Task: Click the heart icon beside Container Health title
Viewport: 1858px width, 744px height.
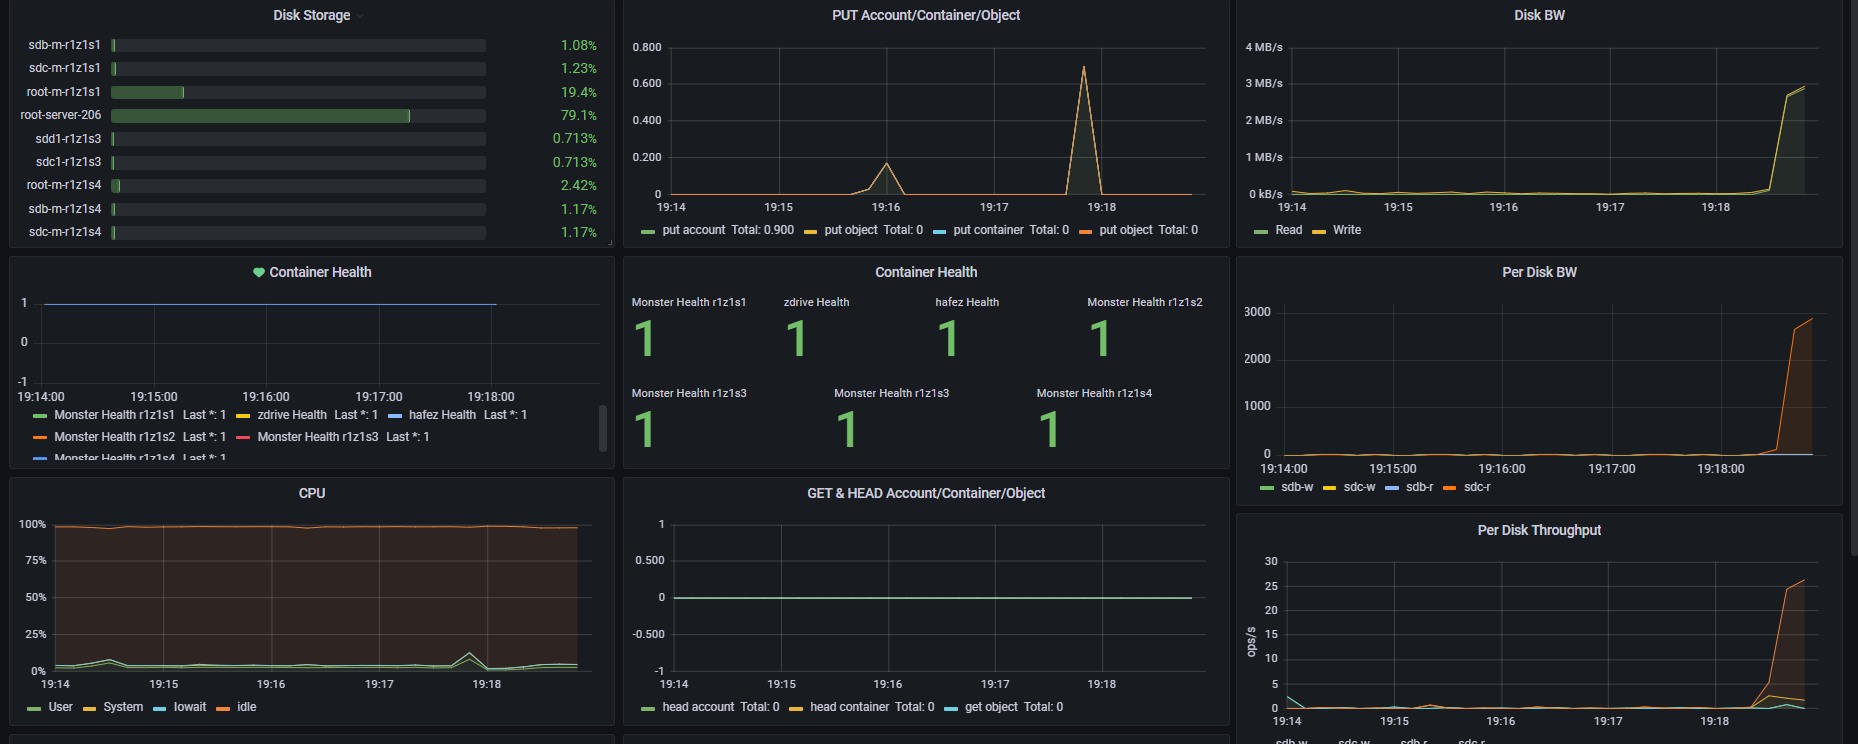Action: pyautogui.click(x=259, y=272)
